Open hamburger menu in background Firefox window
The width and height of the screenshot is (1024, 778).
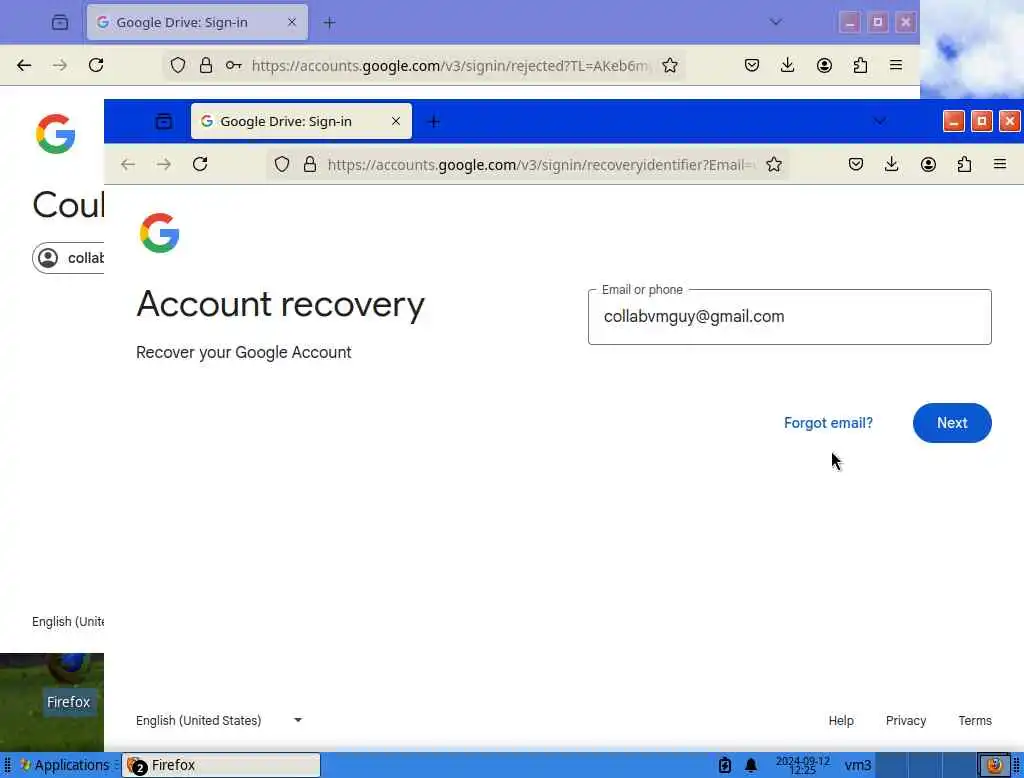click(x=895, y=65)
